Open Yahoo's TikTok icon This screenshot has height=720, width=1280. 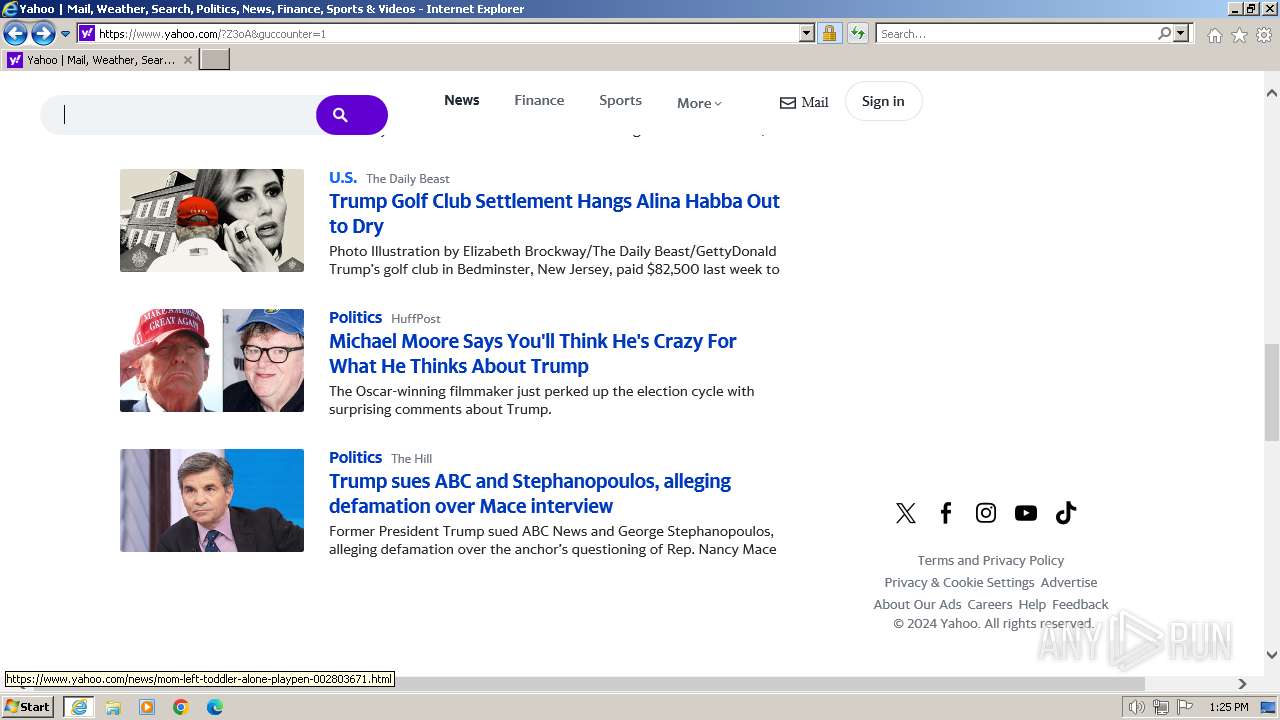coord(1066,513)
